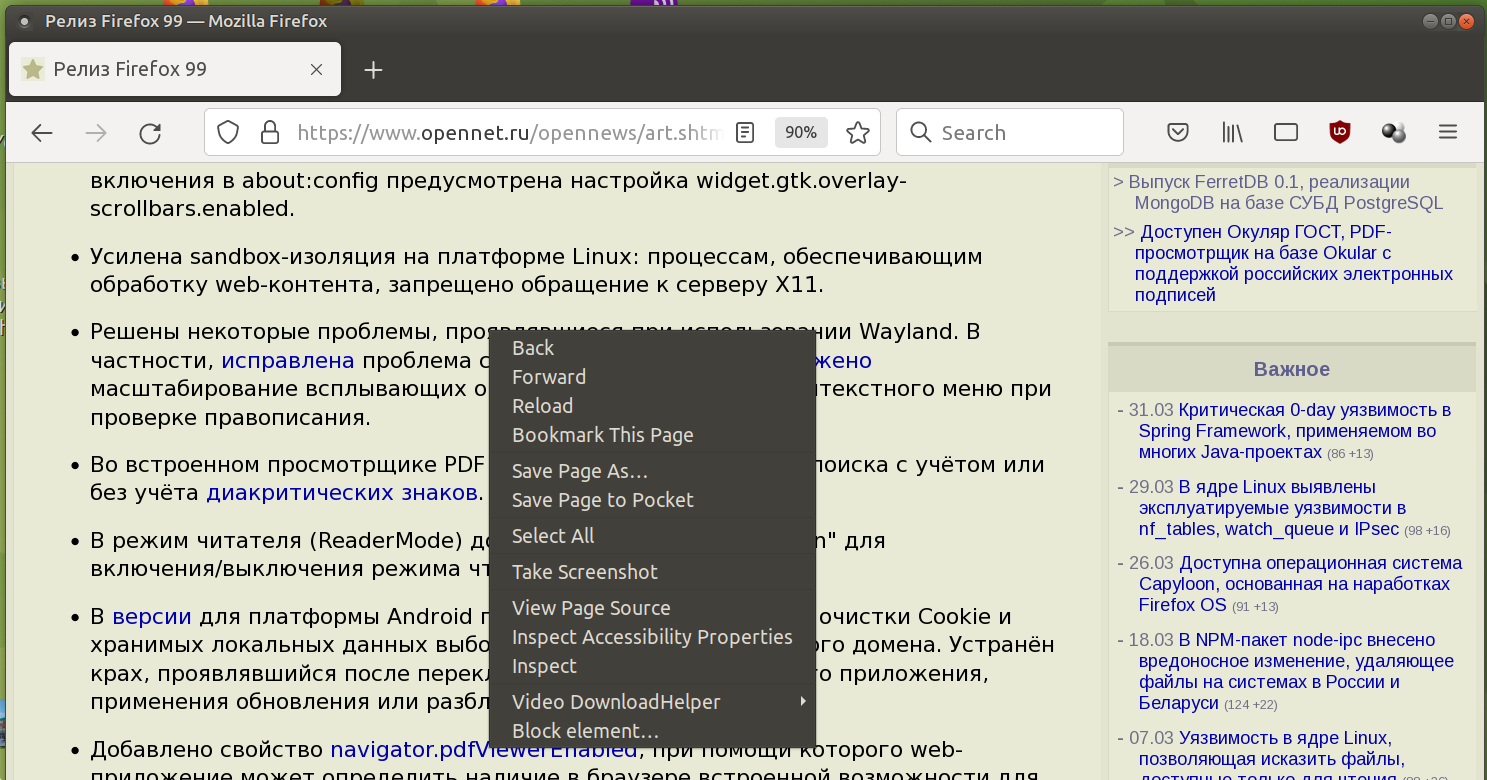Choose View Page Source menu entry
The width and height of the screenshot is (1487, 780).
(x=591, y=608)
